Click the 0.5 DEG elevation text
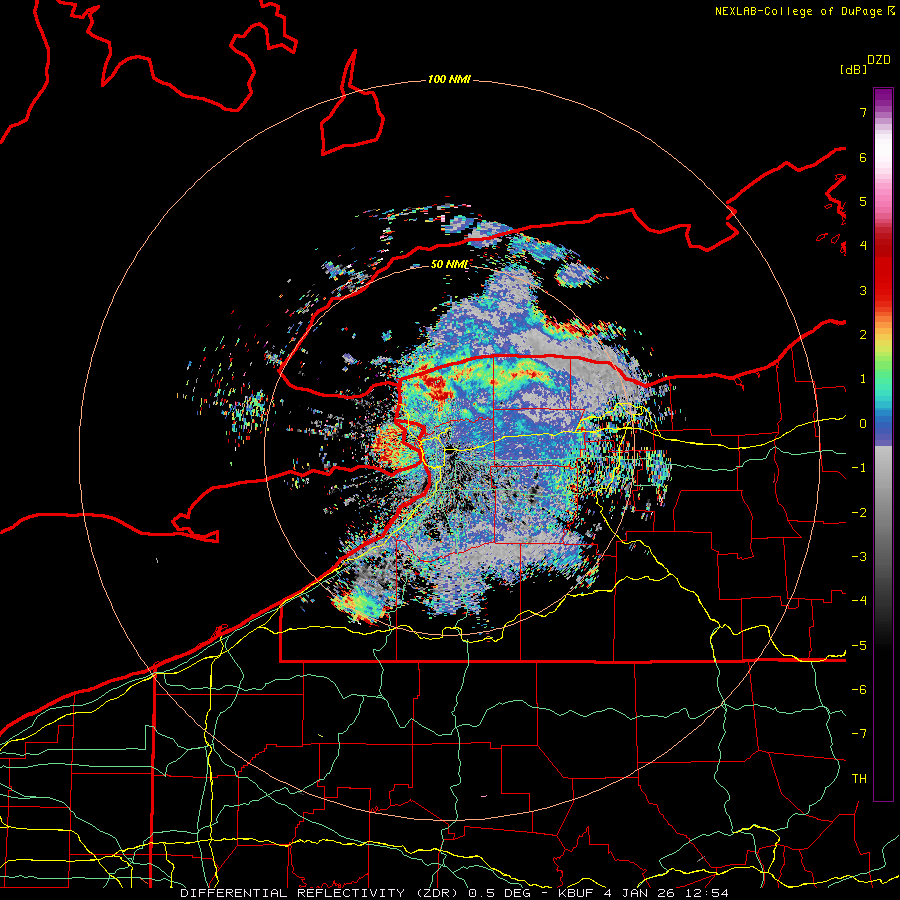This screenshot has width=900, height=900. (499, 893)
